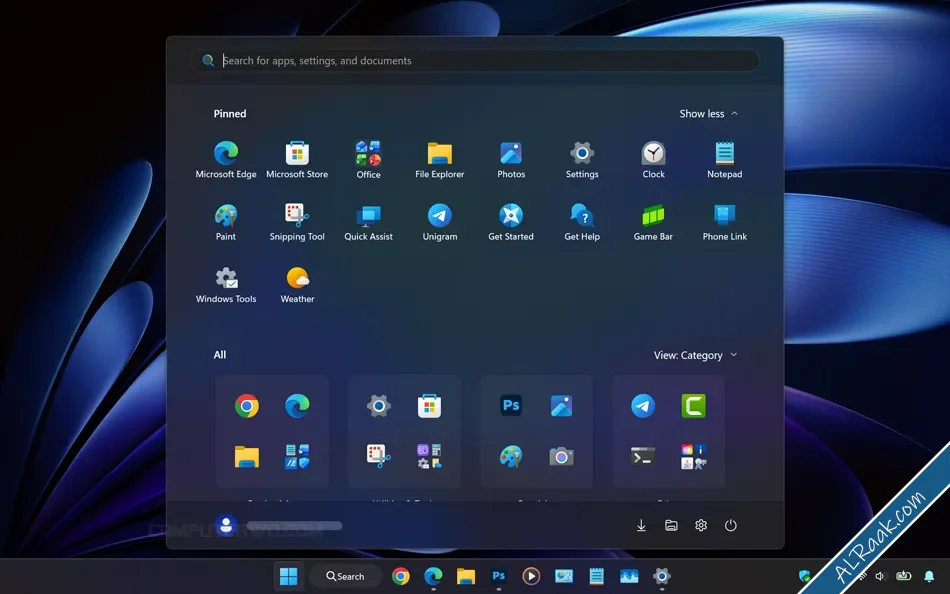Open Notepad from the taskbar
950x594 pixels.
pyautogui.click(x=596, y=576)
